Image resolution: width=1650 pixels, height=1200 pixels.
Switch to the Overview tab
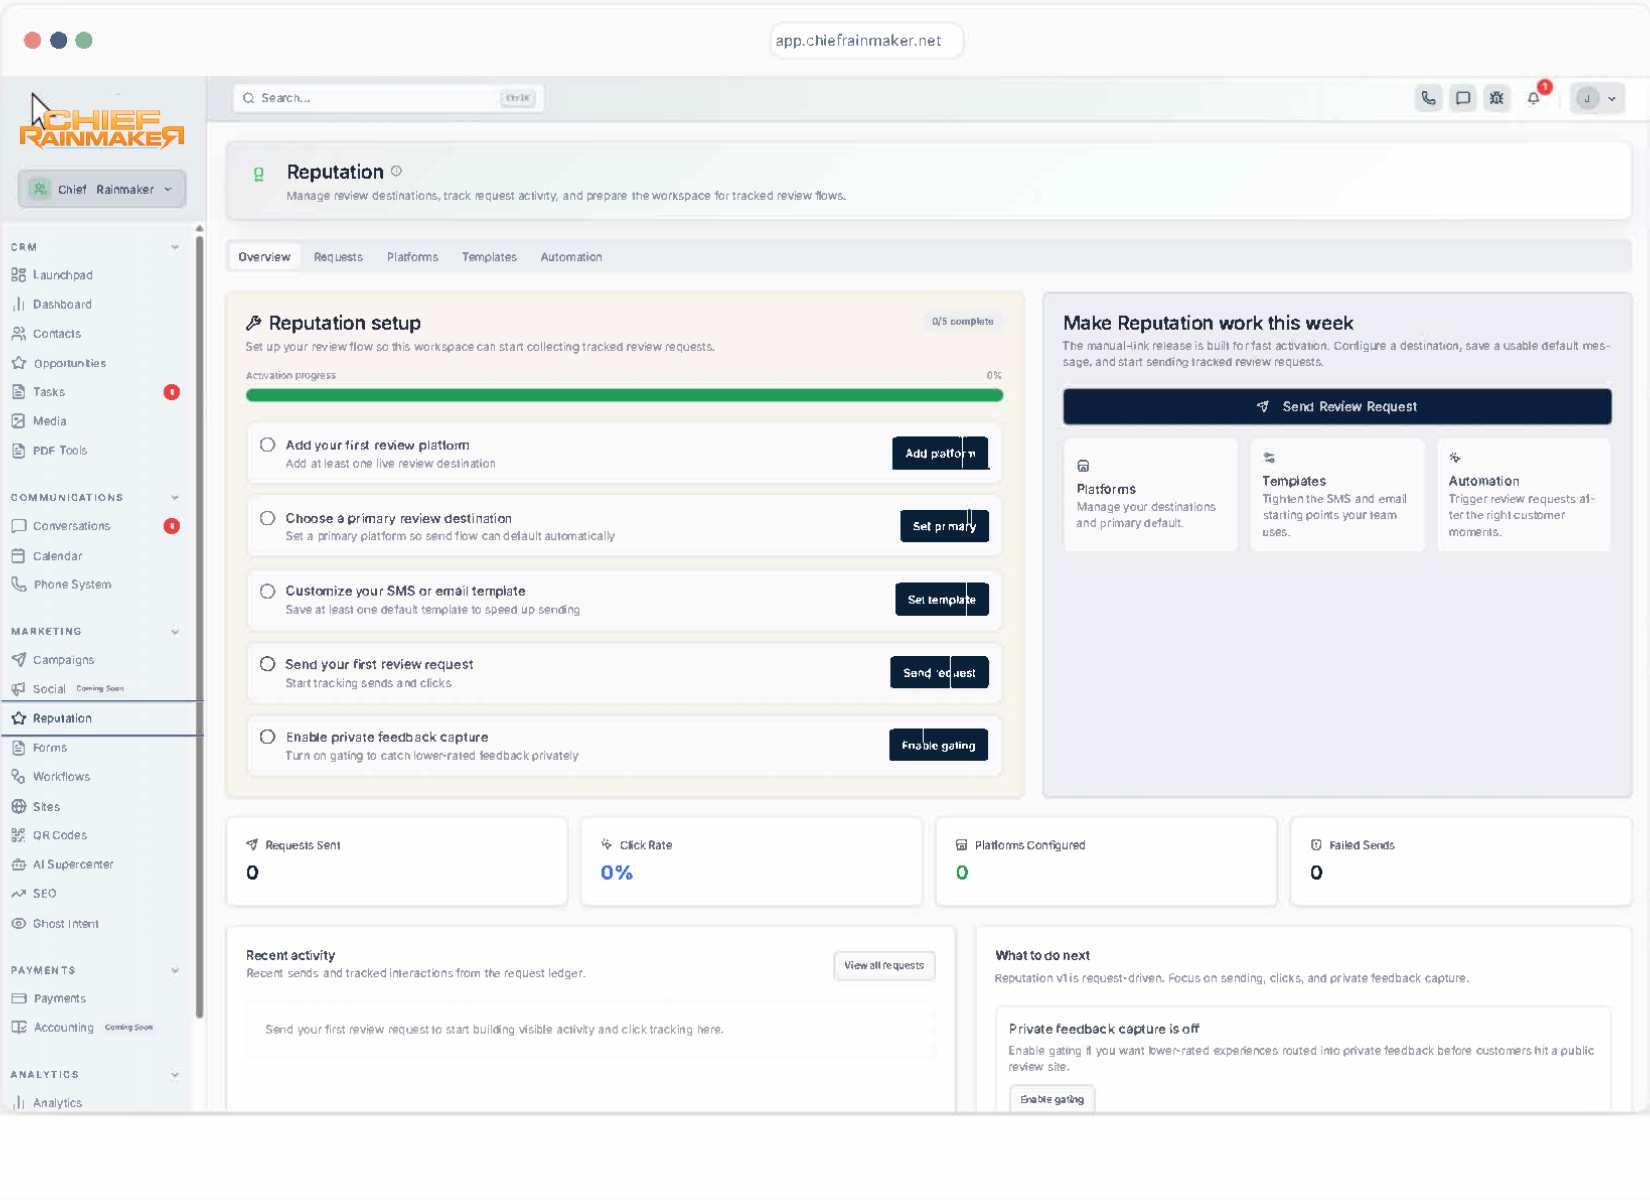(264, 257)
